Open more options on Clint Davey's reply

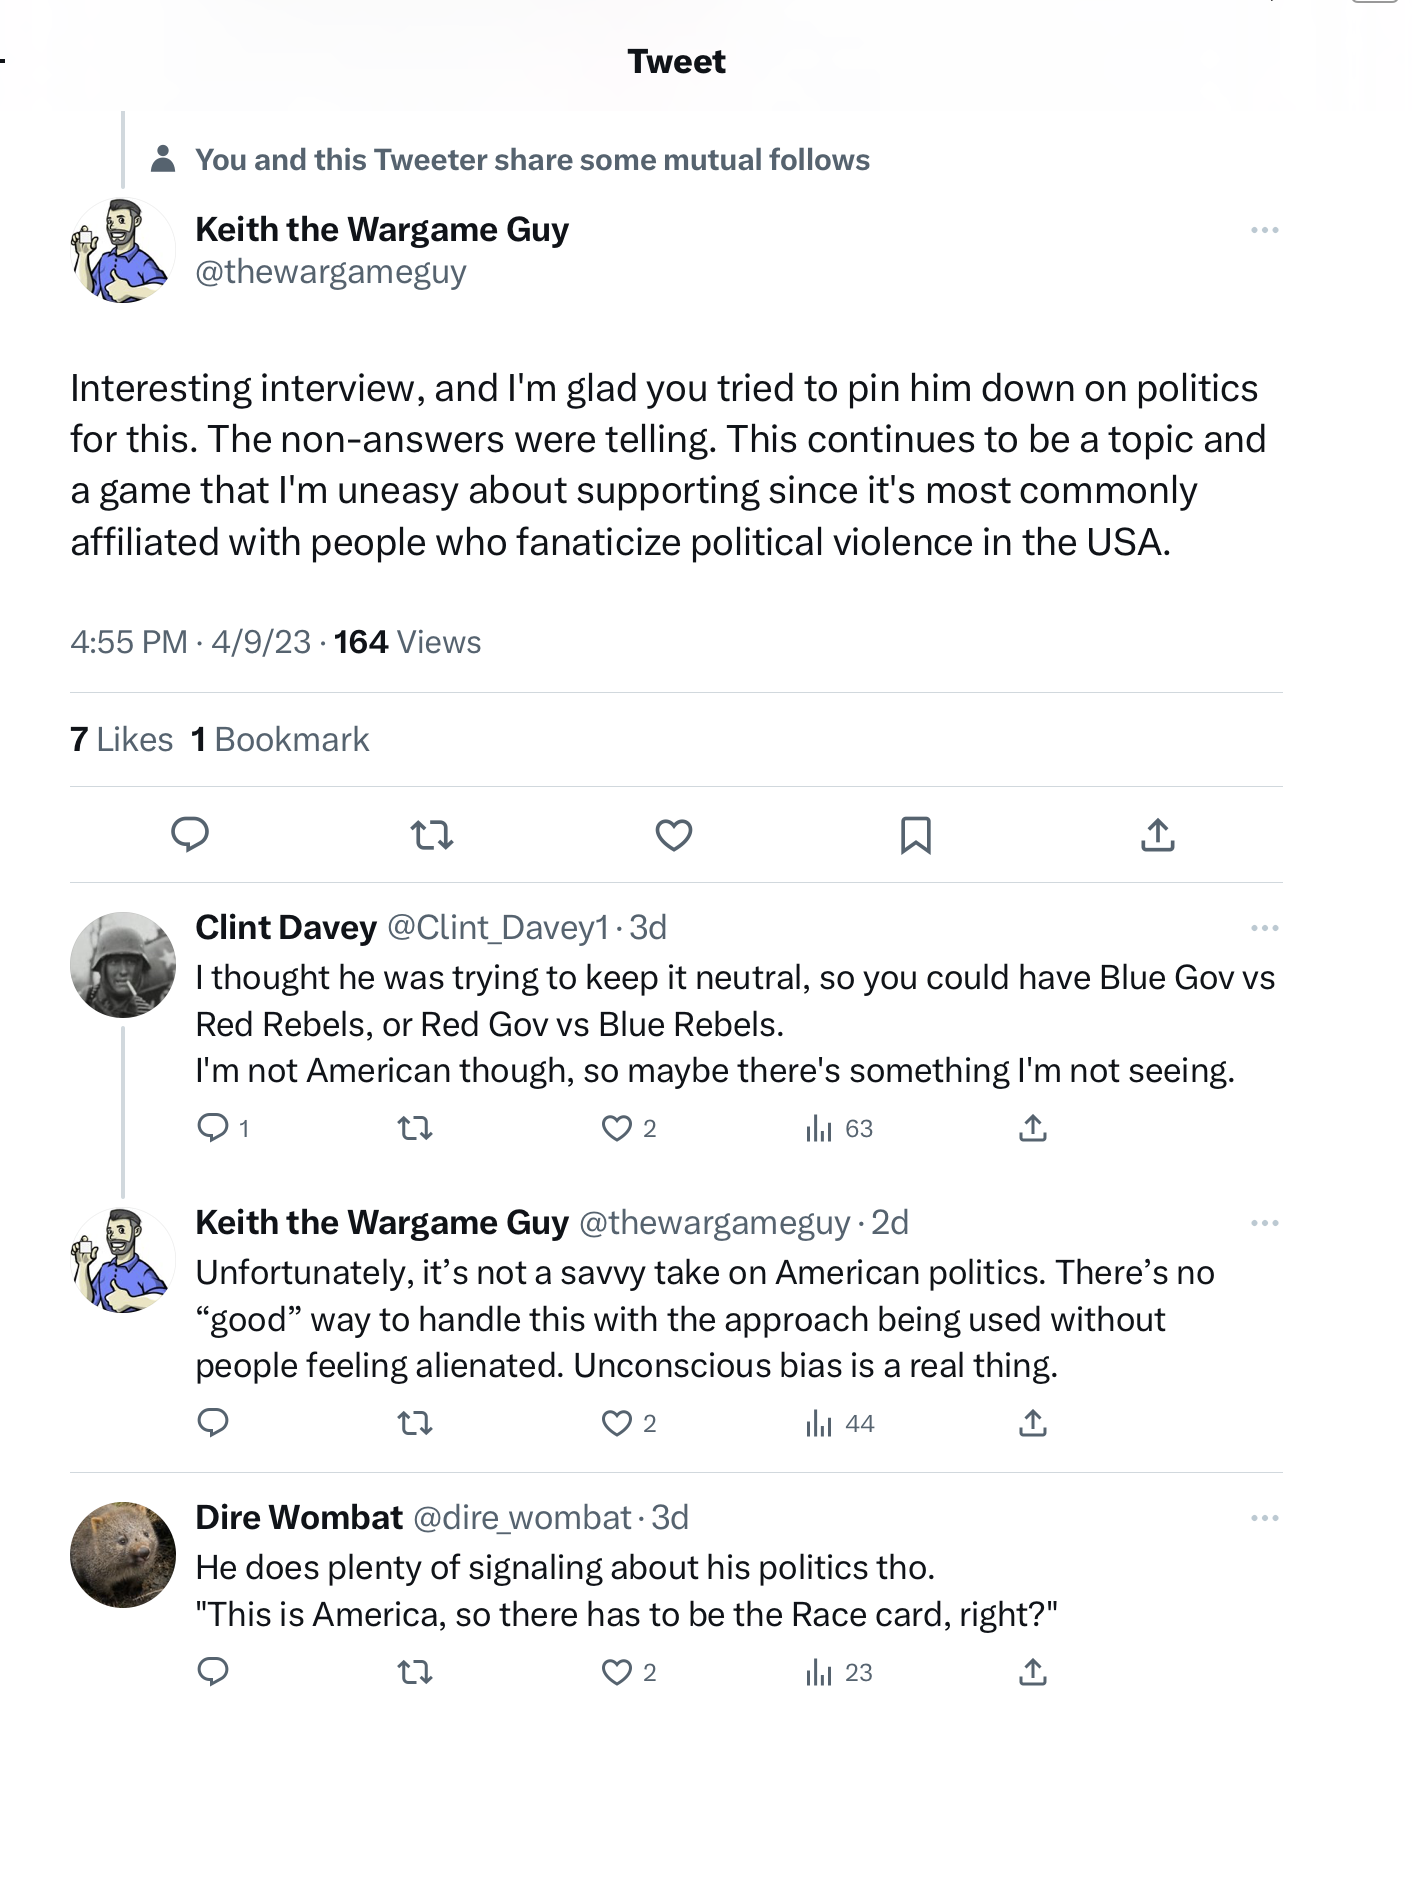pos(1264,929)
